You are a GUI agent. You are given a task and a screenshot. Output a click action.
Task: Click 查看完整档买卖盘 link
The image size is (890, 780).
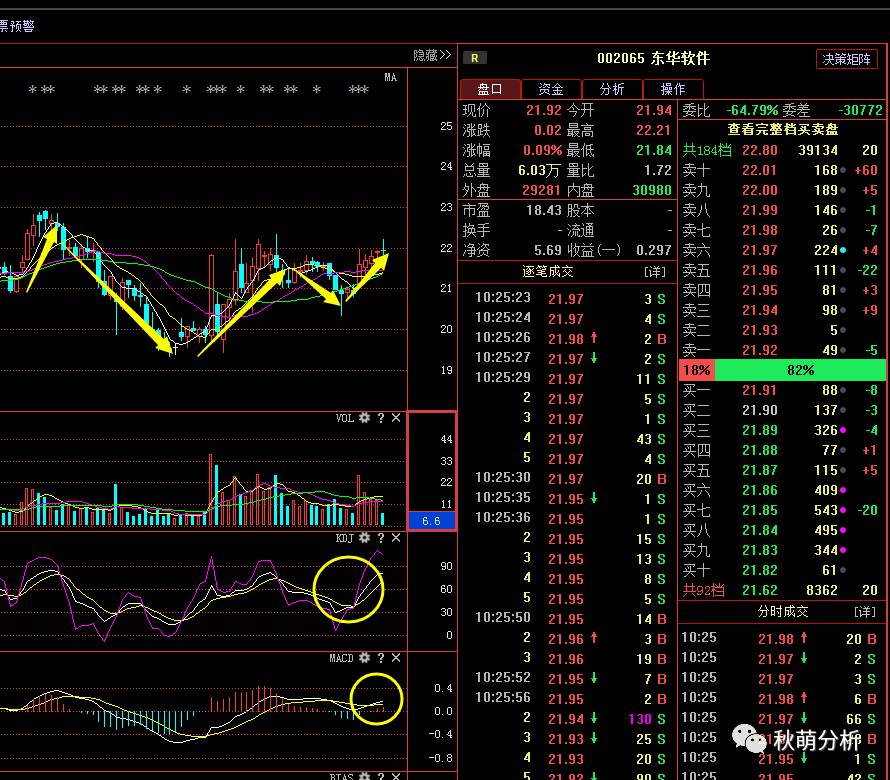782,129
